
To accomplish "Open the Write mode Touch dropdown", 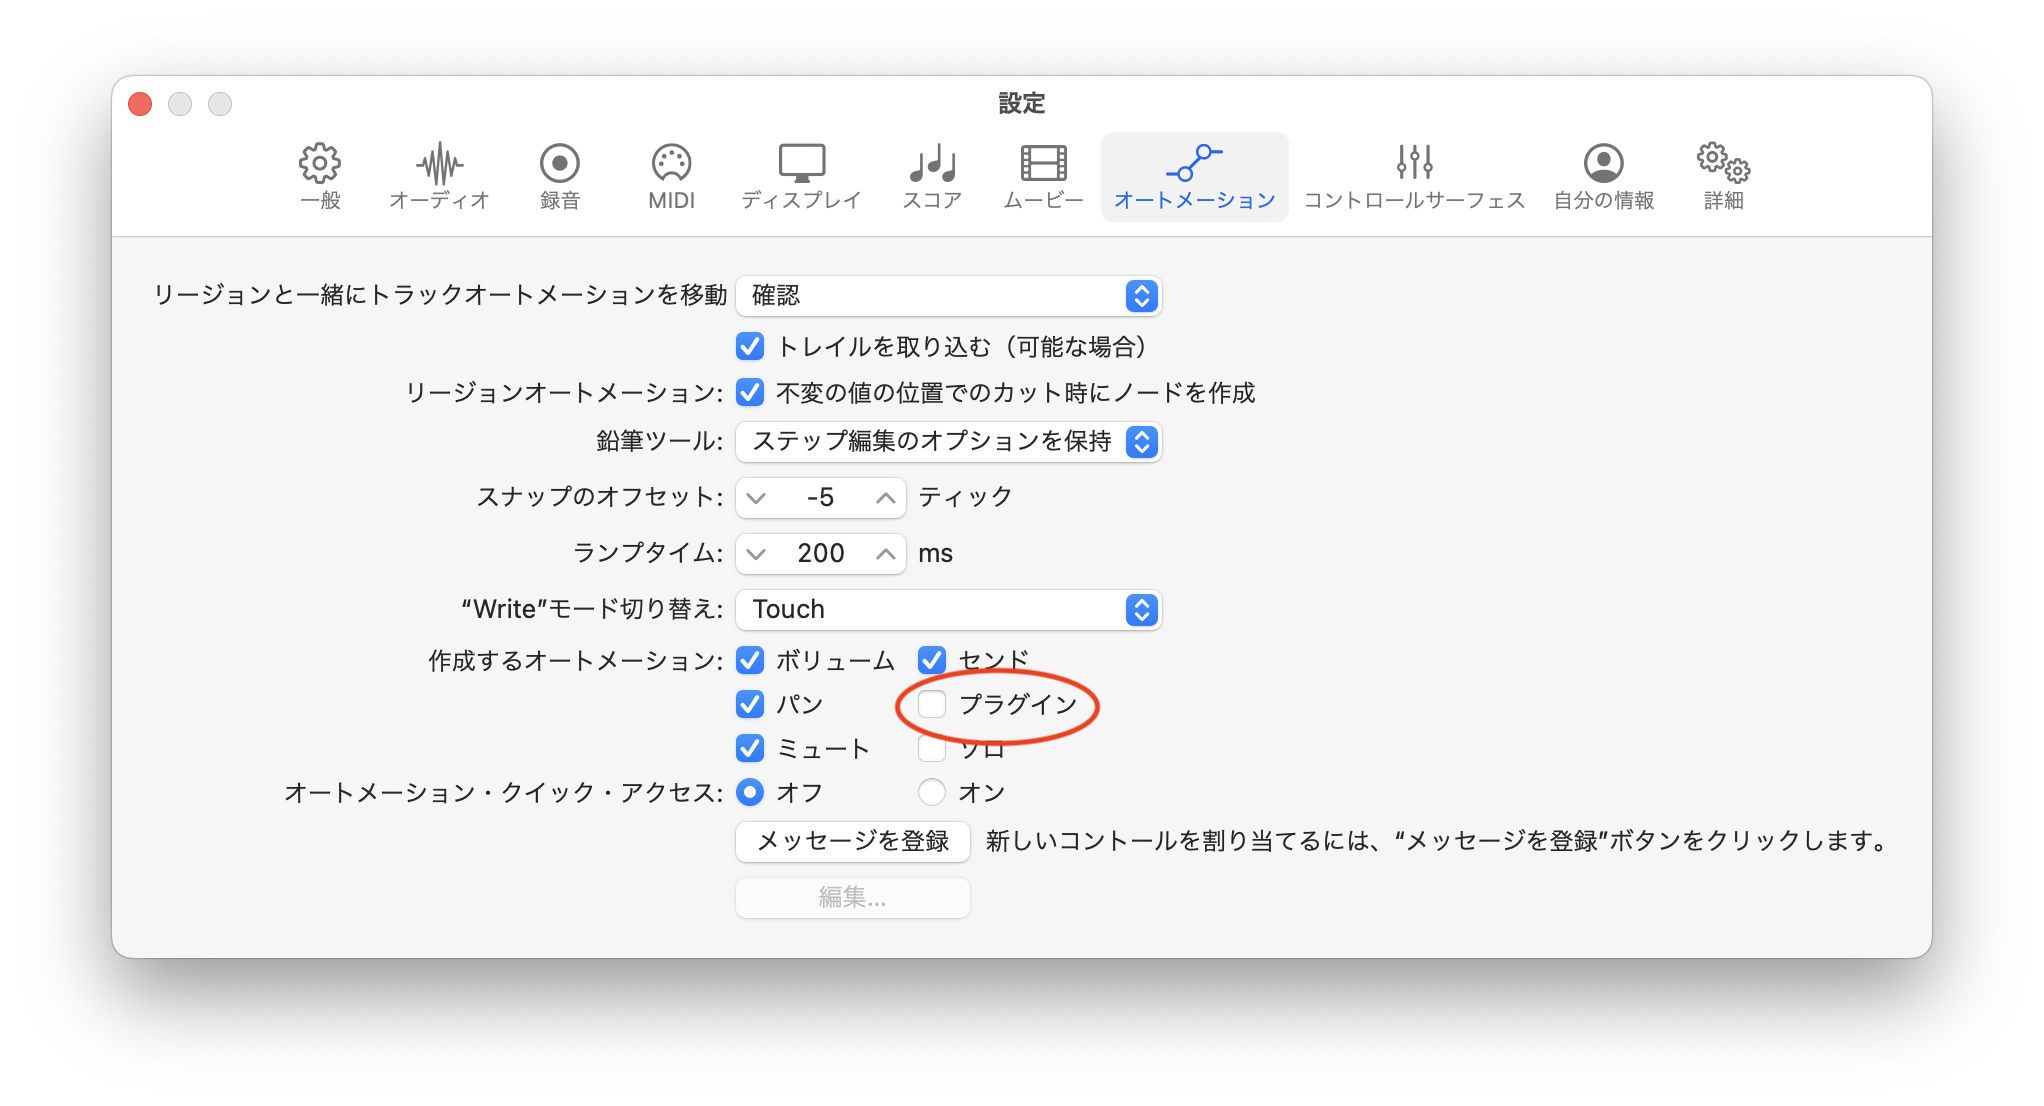I will pyautogui.click(x=948, y=609).
